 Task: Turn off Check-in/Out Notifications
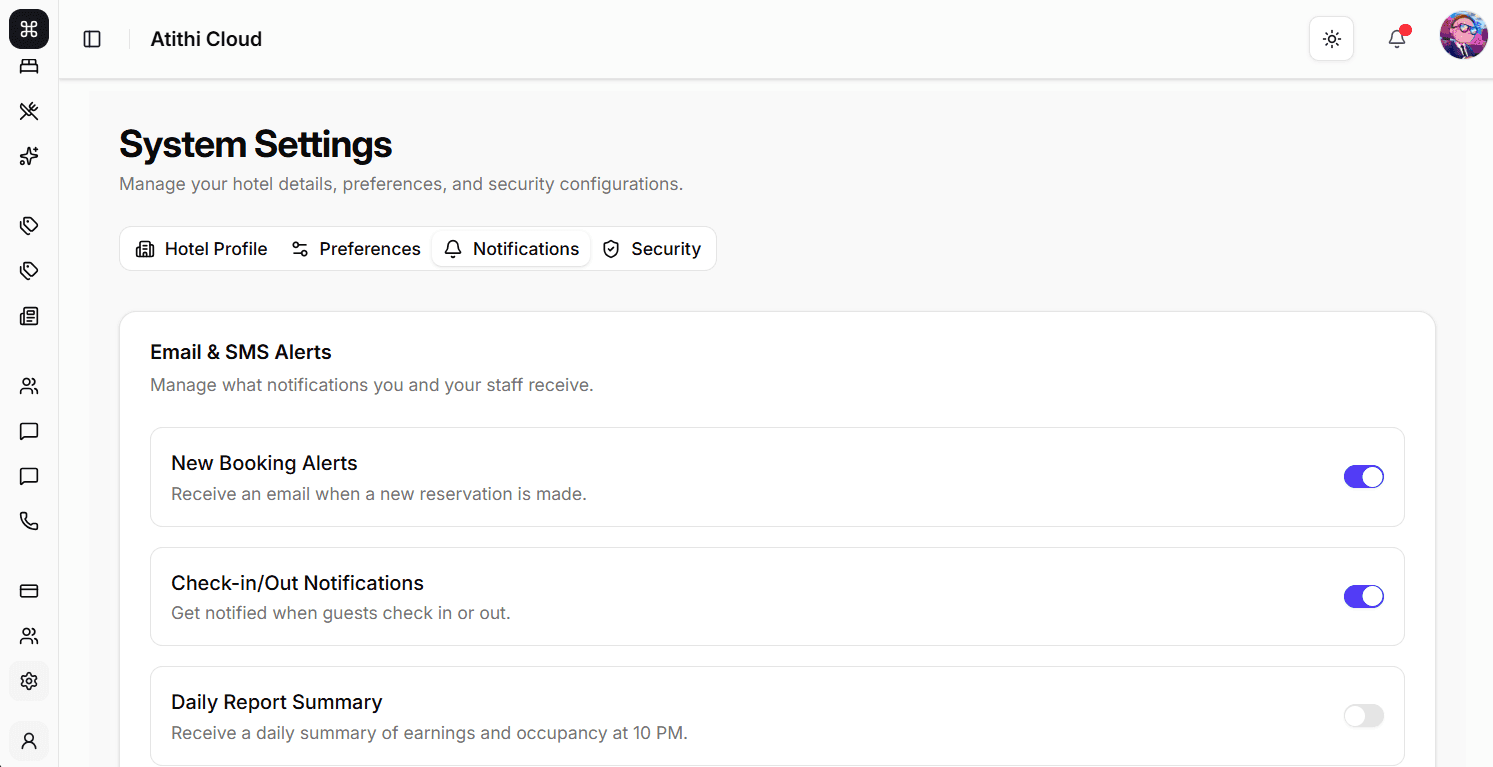1364,596
